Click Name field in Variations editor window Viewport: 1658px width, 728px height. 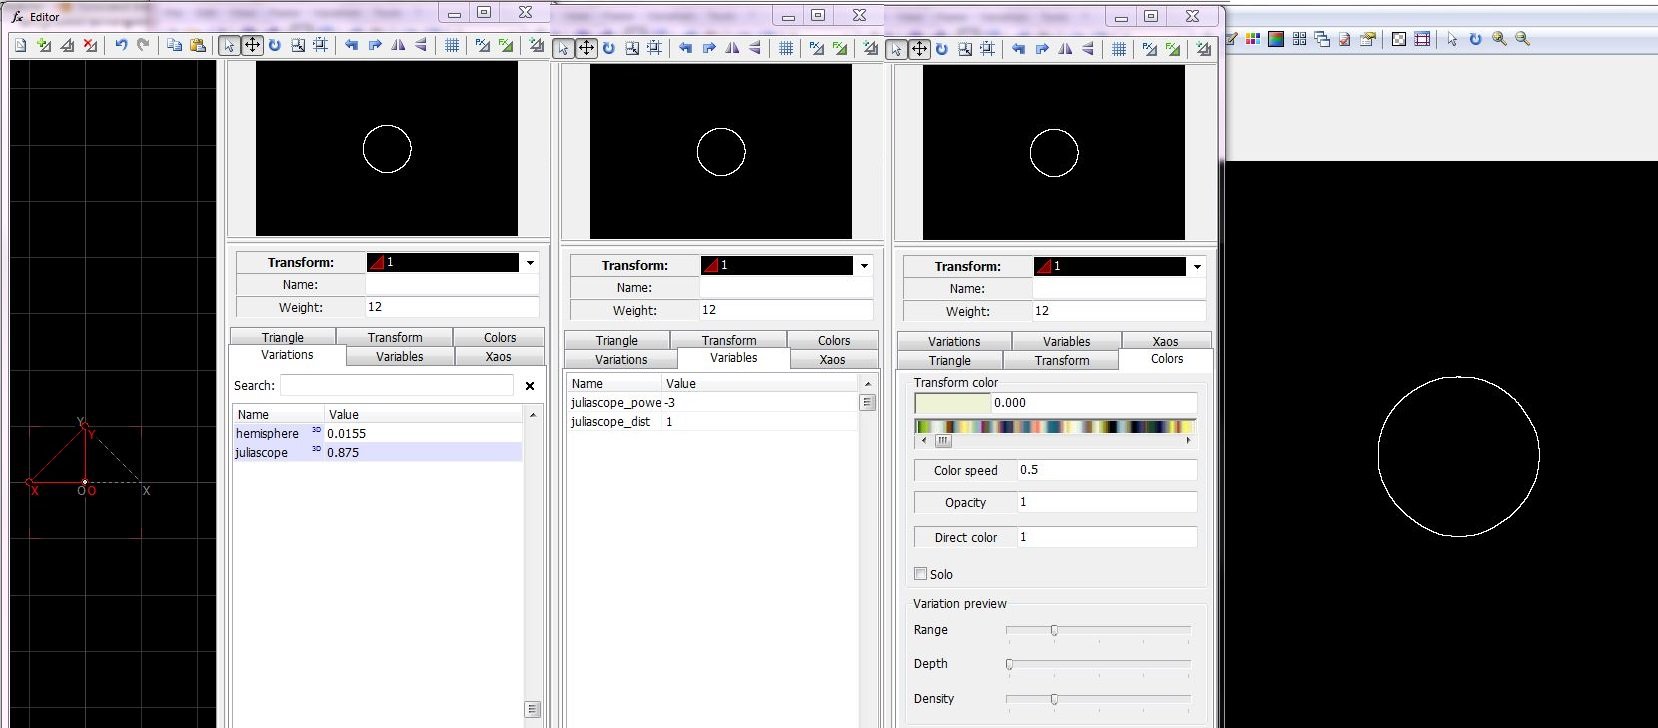(452, 285)
